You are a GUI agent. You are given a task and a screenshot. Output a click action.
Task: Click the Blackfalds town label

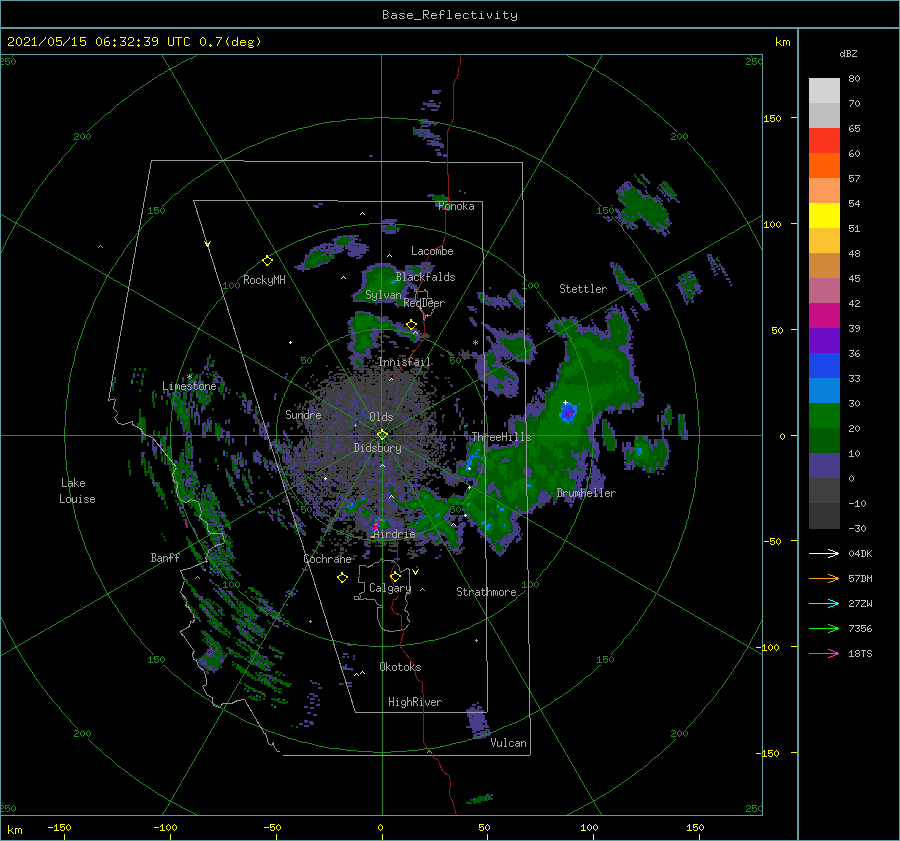[425, 277]
